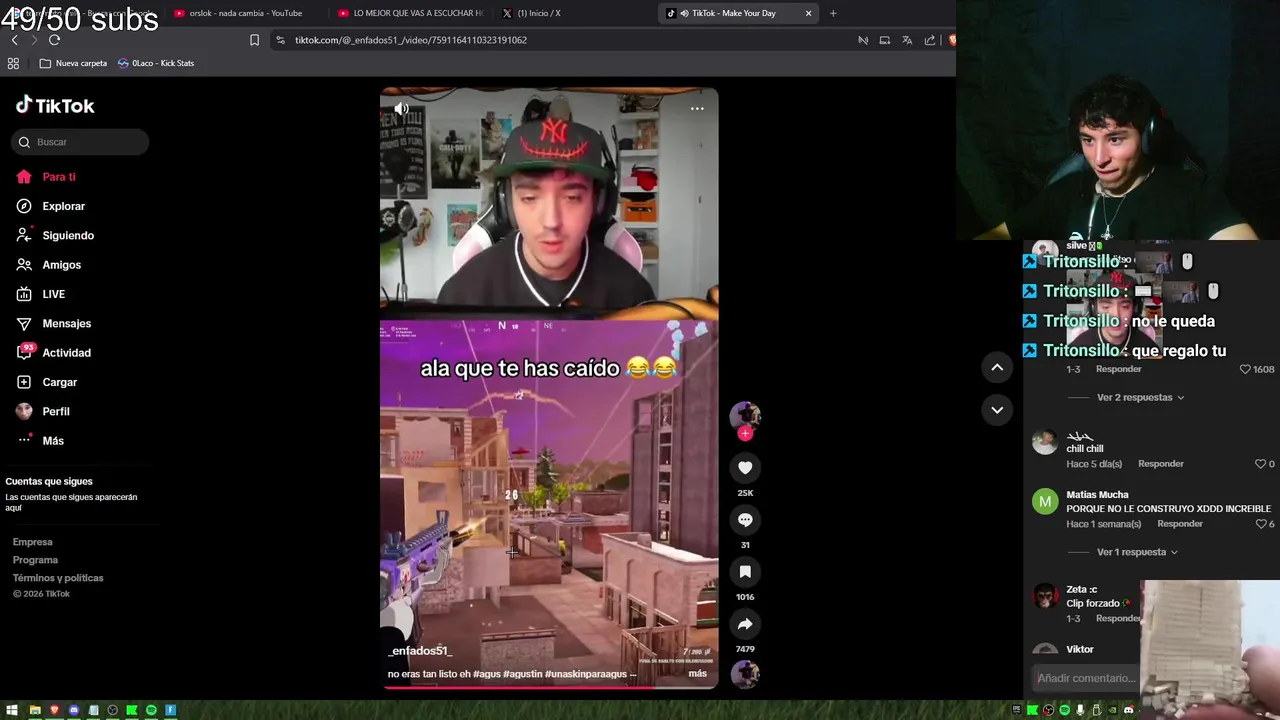Go to next video with down arrow
This screenshot has width=1280, height=720.
coord(997,410)
